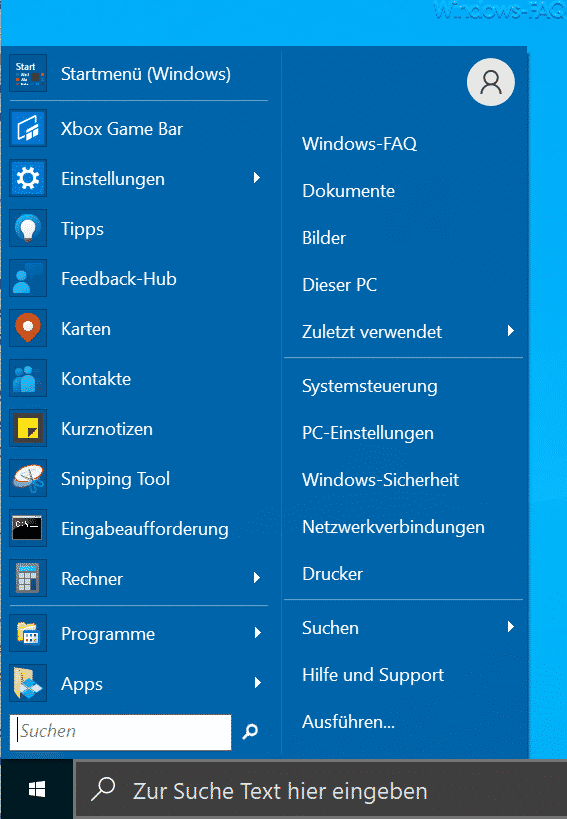567x819 pixels.
Task: Launch Feedback-Hub via its icon
Action: click(x=28, y=278)
